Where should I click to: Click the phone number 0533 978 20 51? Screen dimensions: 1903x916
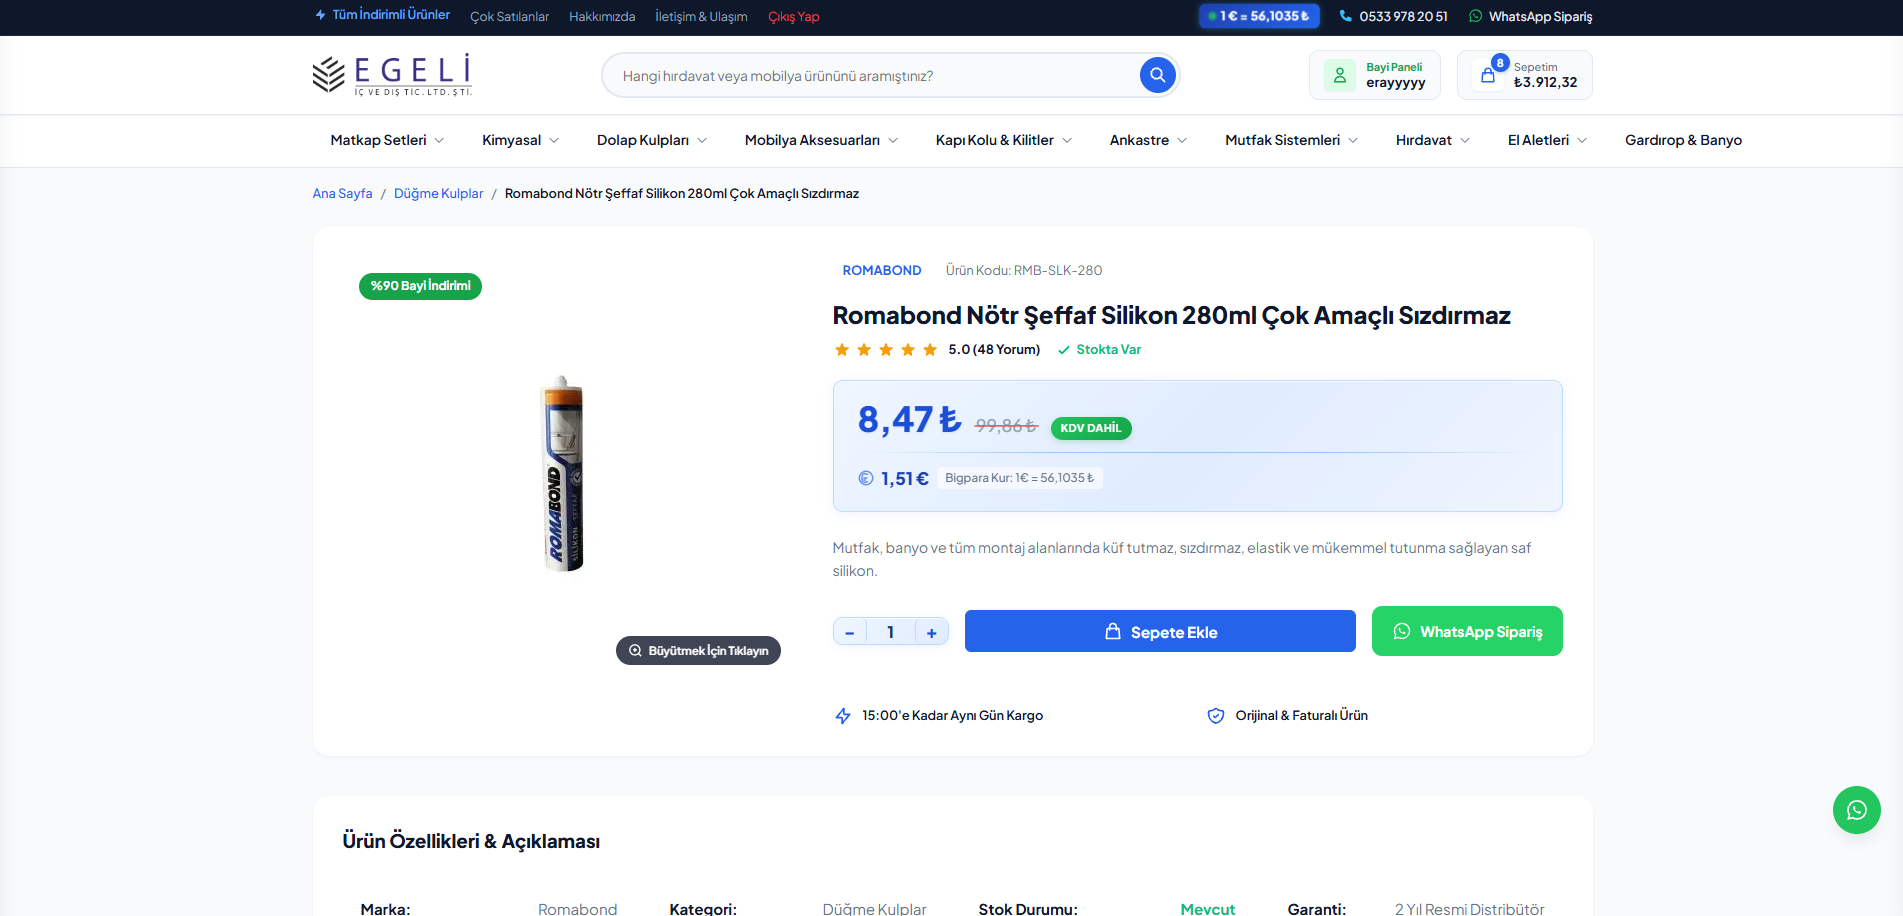point(1403,16)
